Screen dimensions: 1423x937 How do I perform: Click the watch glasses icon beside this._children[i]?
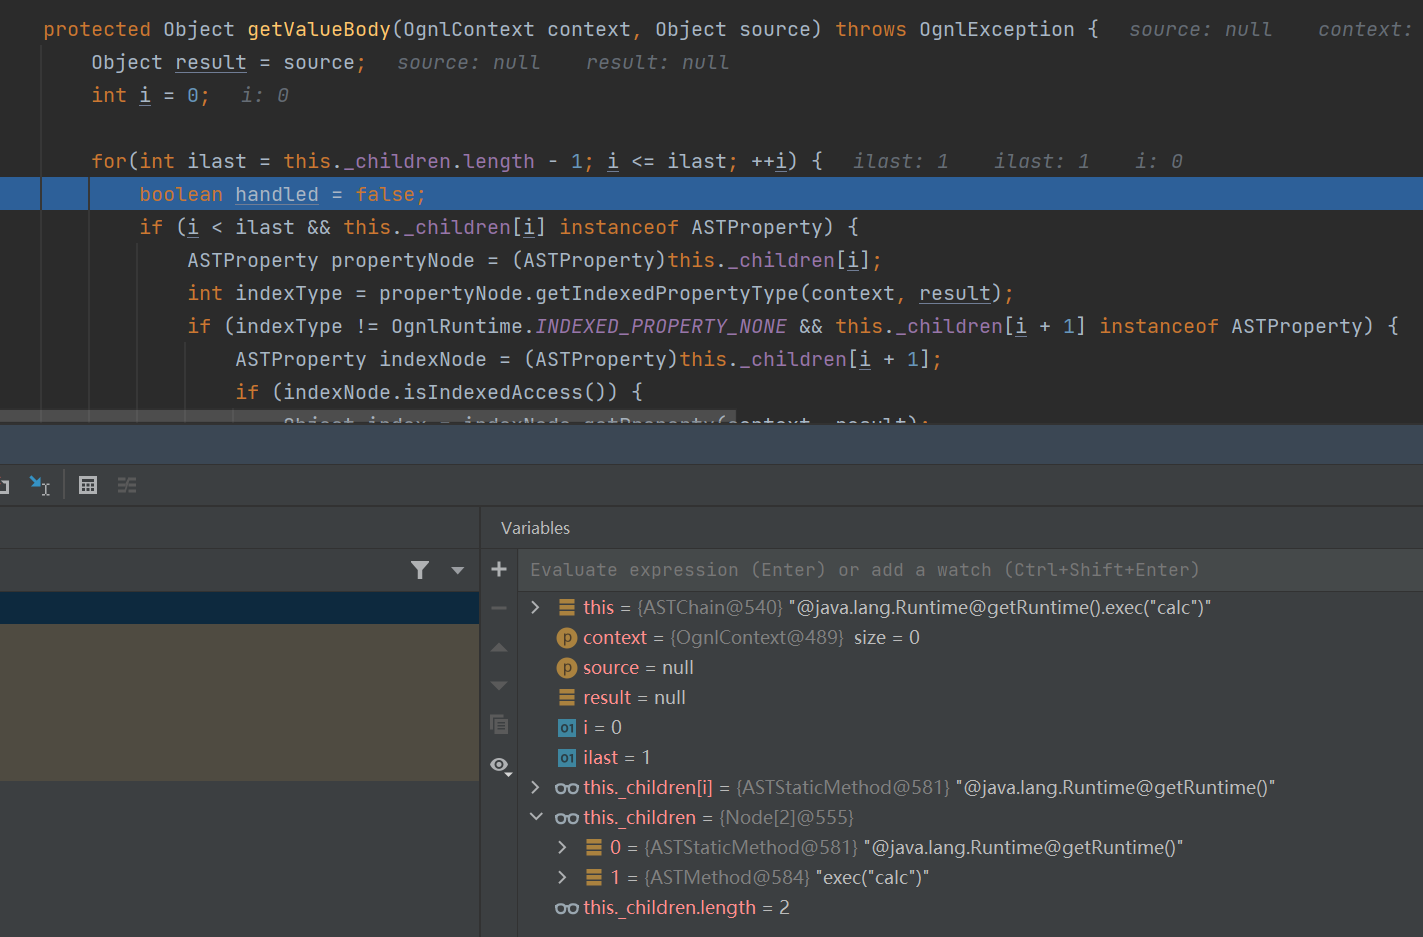pyautogui.click(x=567, y=788)
